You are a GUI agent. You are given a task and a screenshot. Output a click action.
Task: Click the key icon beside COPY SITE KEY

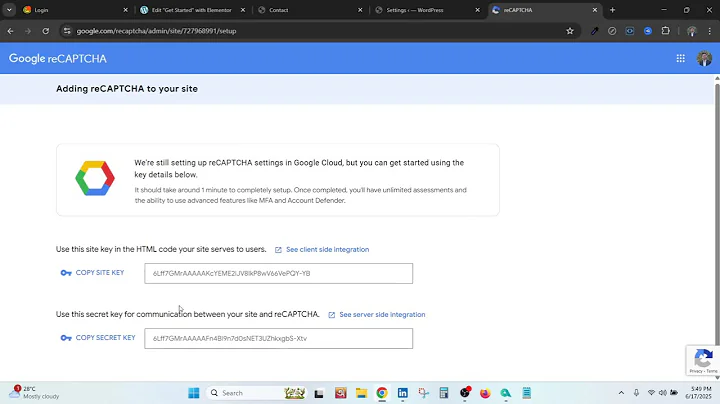(66, 273)
